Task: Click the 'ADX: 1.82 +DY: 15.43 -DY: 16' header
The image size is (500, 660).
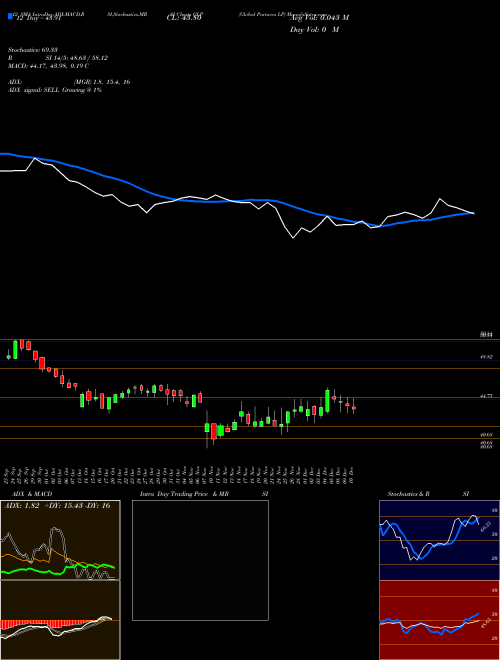Action: pos(57,506)
